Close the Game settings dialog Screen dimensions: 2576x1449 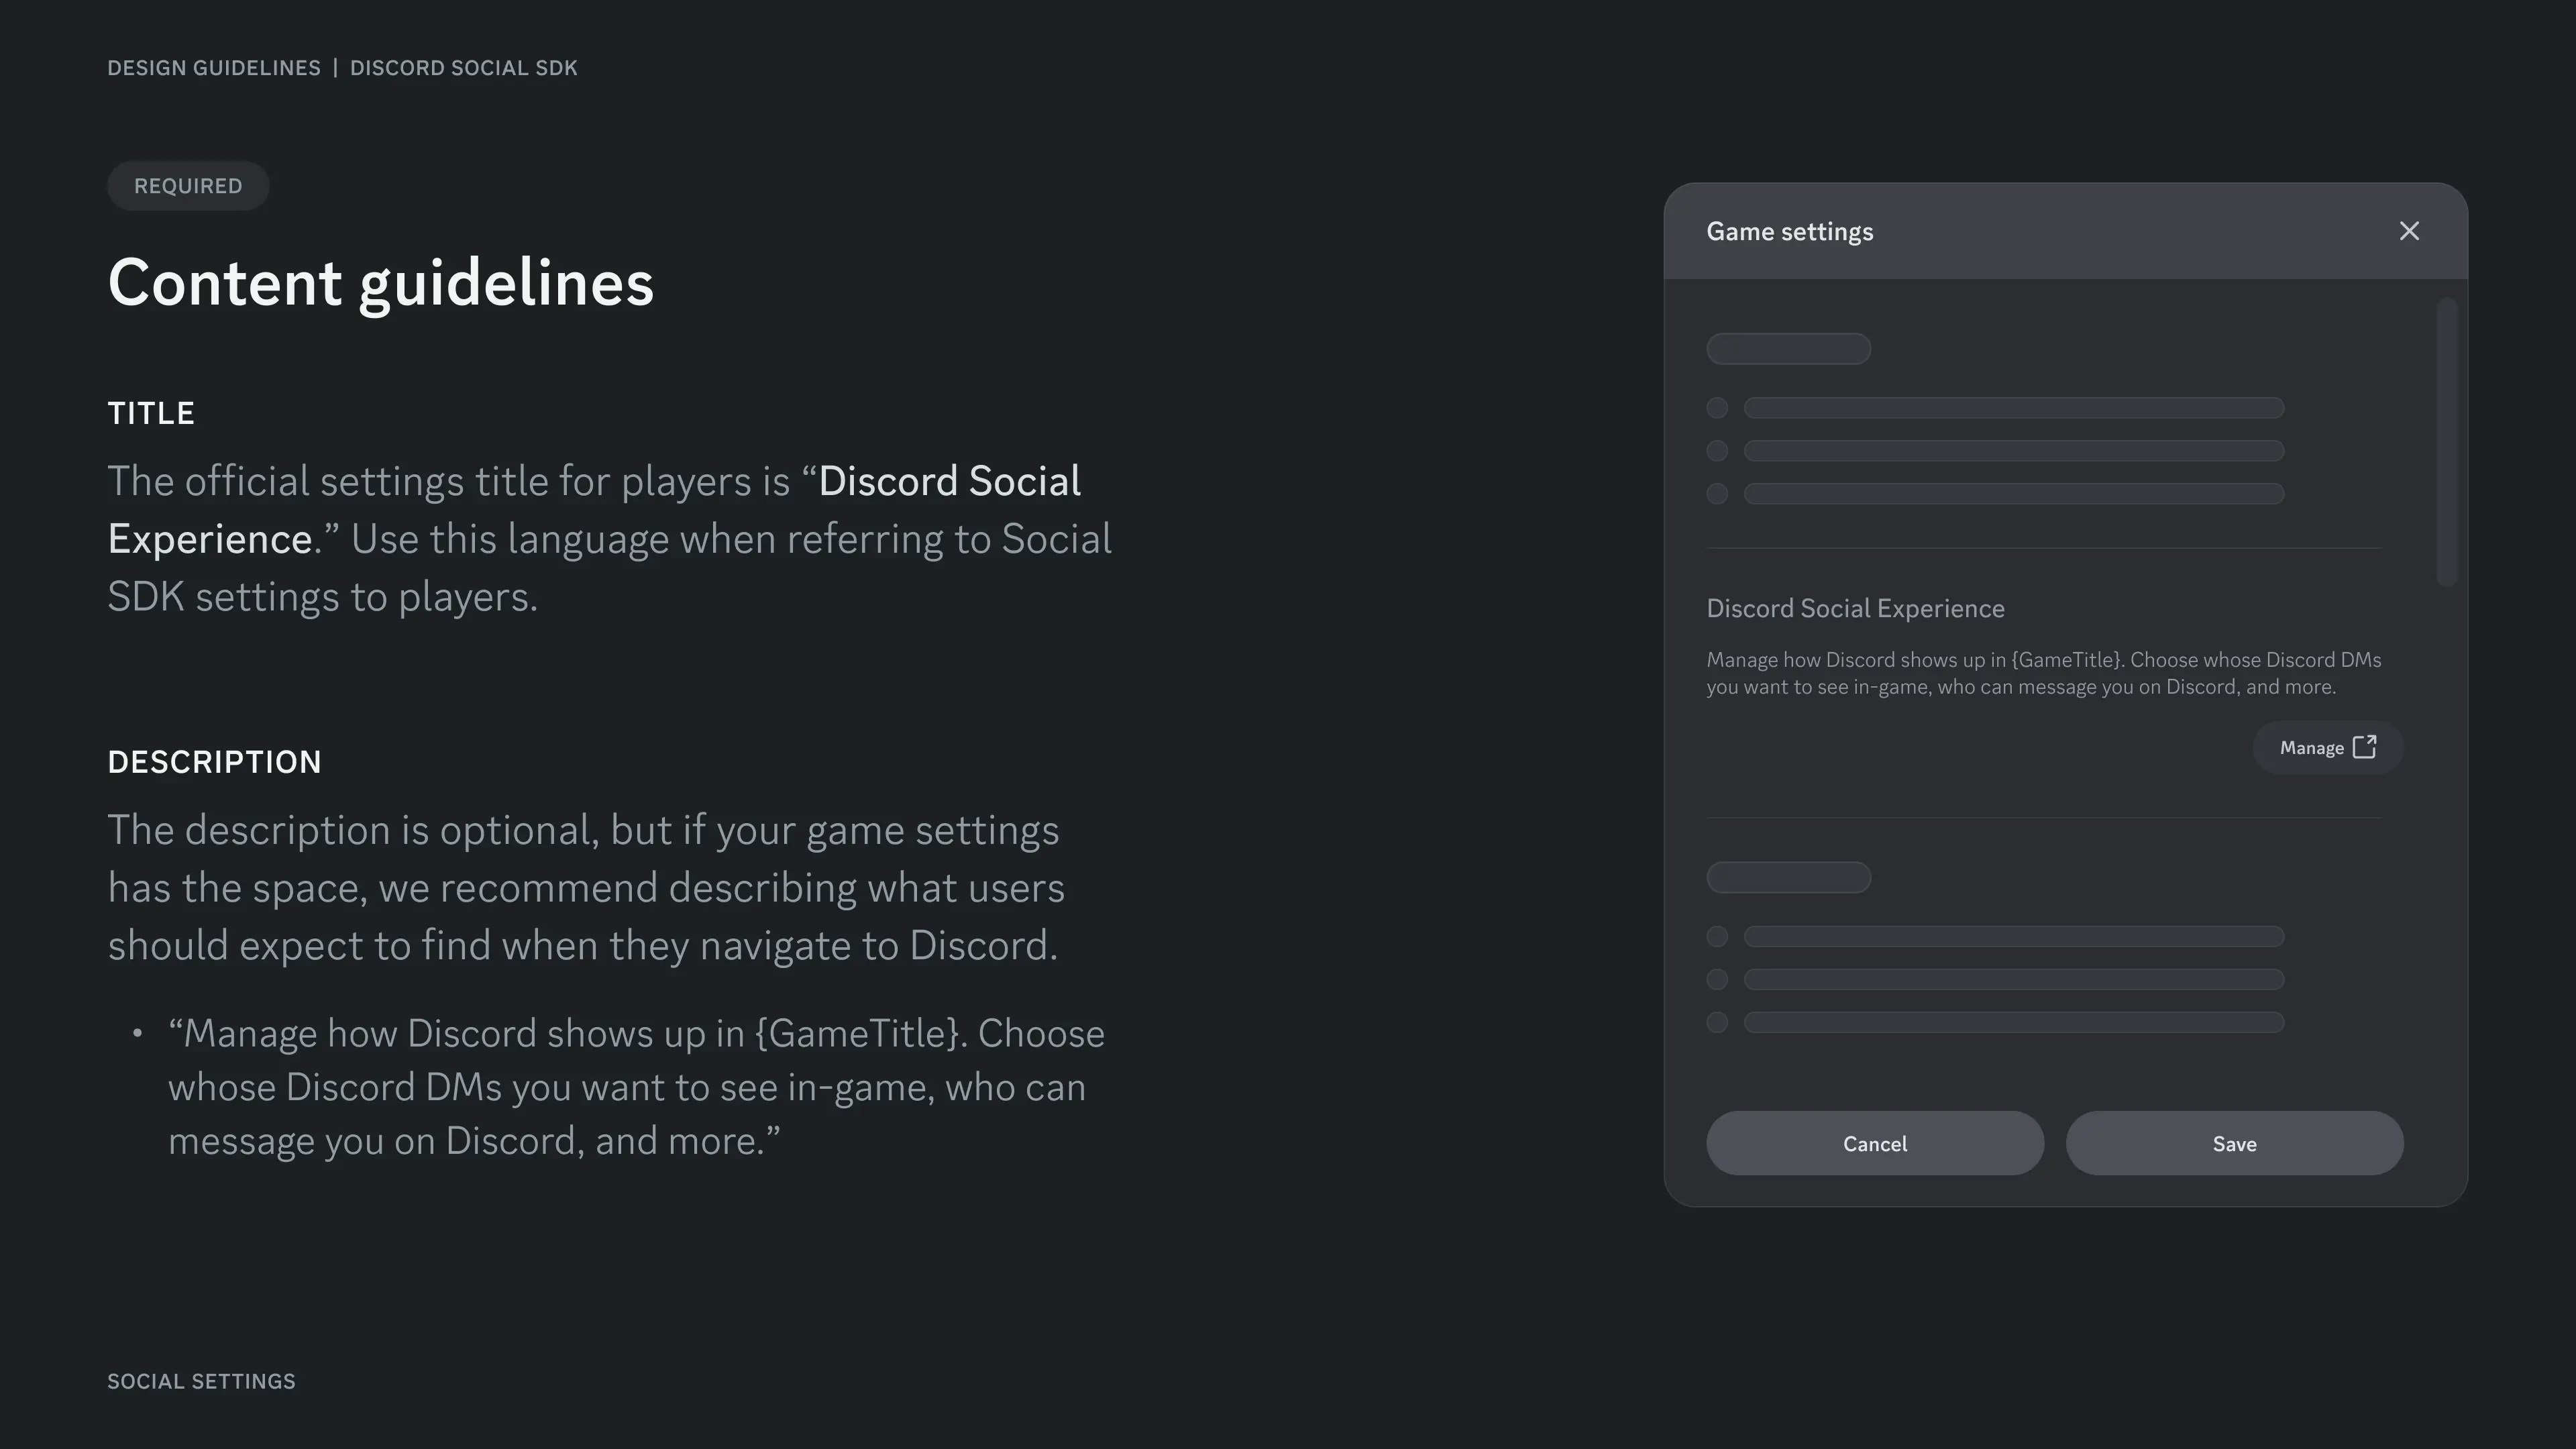pos(2409,230)
